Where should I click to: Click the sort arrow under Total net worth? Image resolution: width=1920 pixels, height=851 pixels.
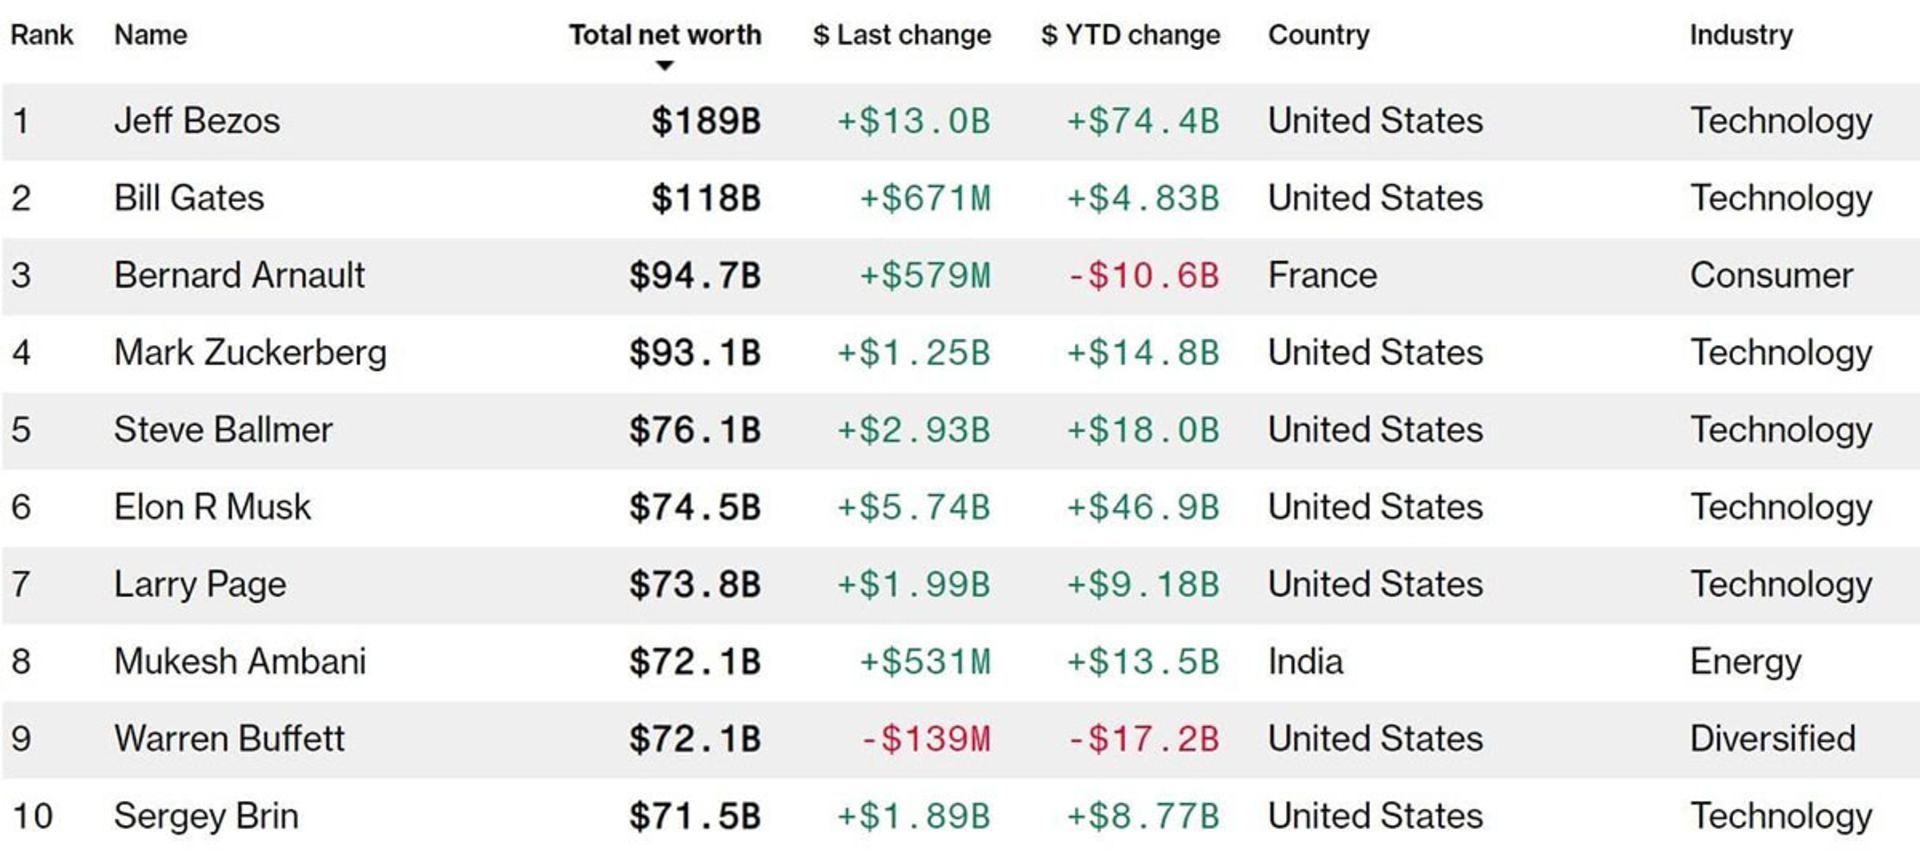coord(664,66)
